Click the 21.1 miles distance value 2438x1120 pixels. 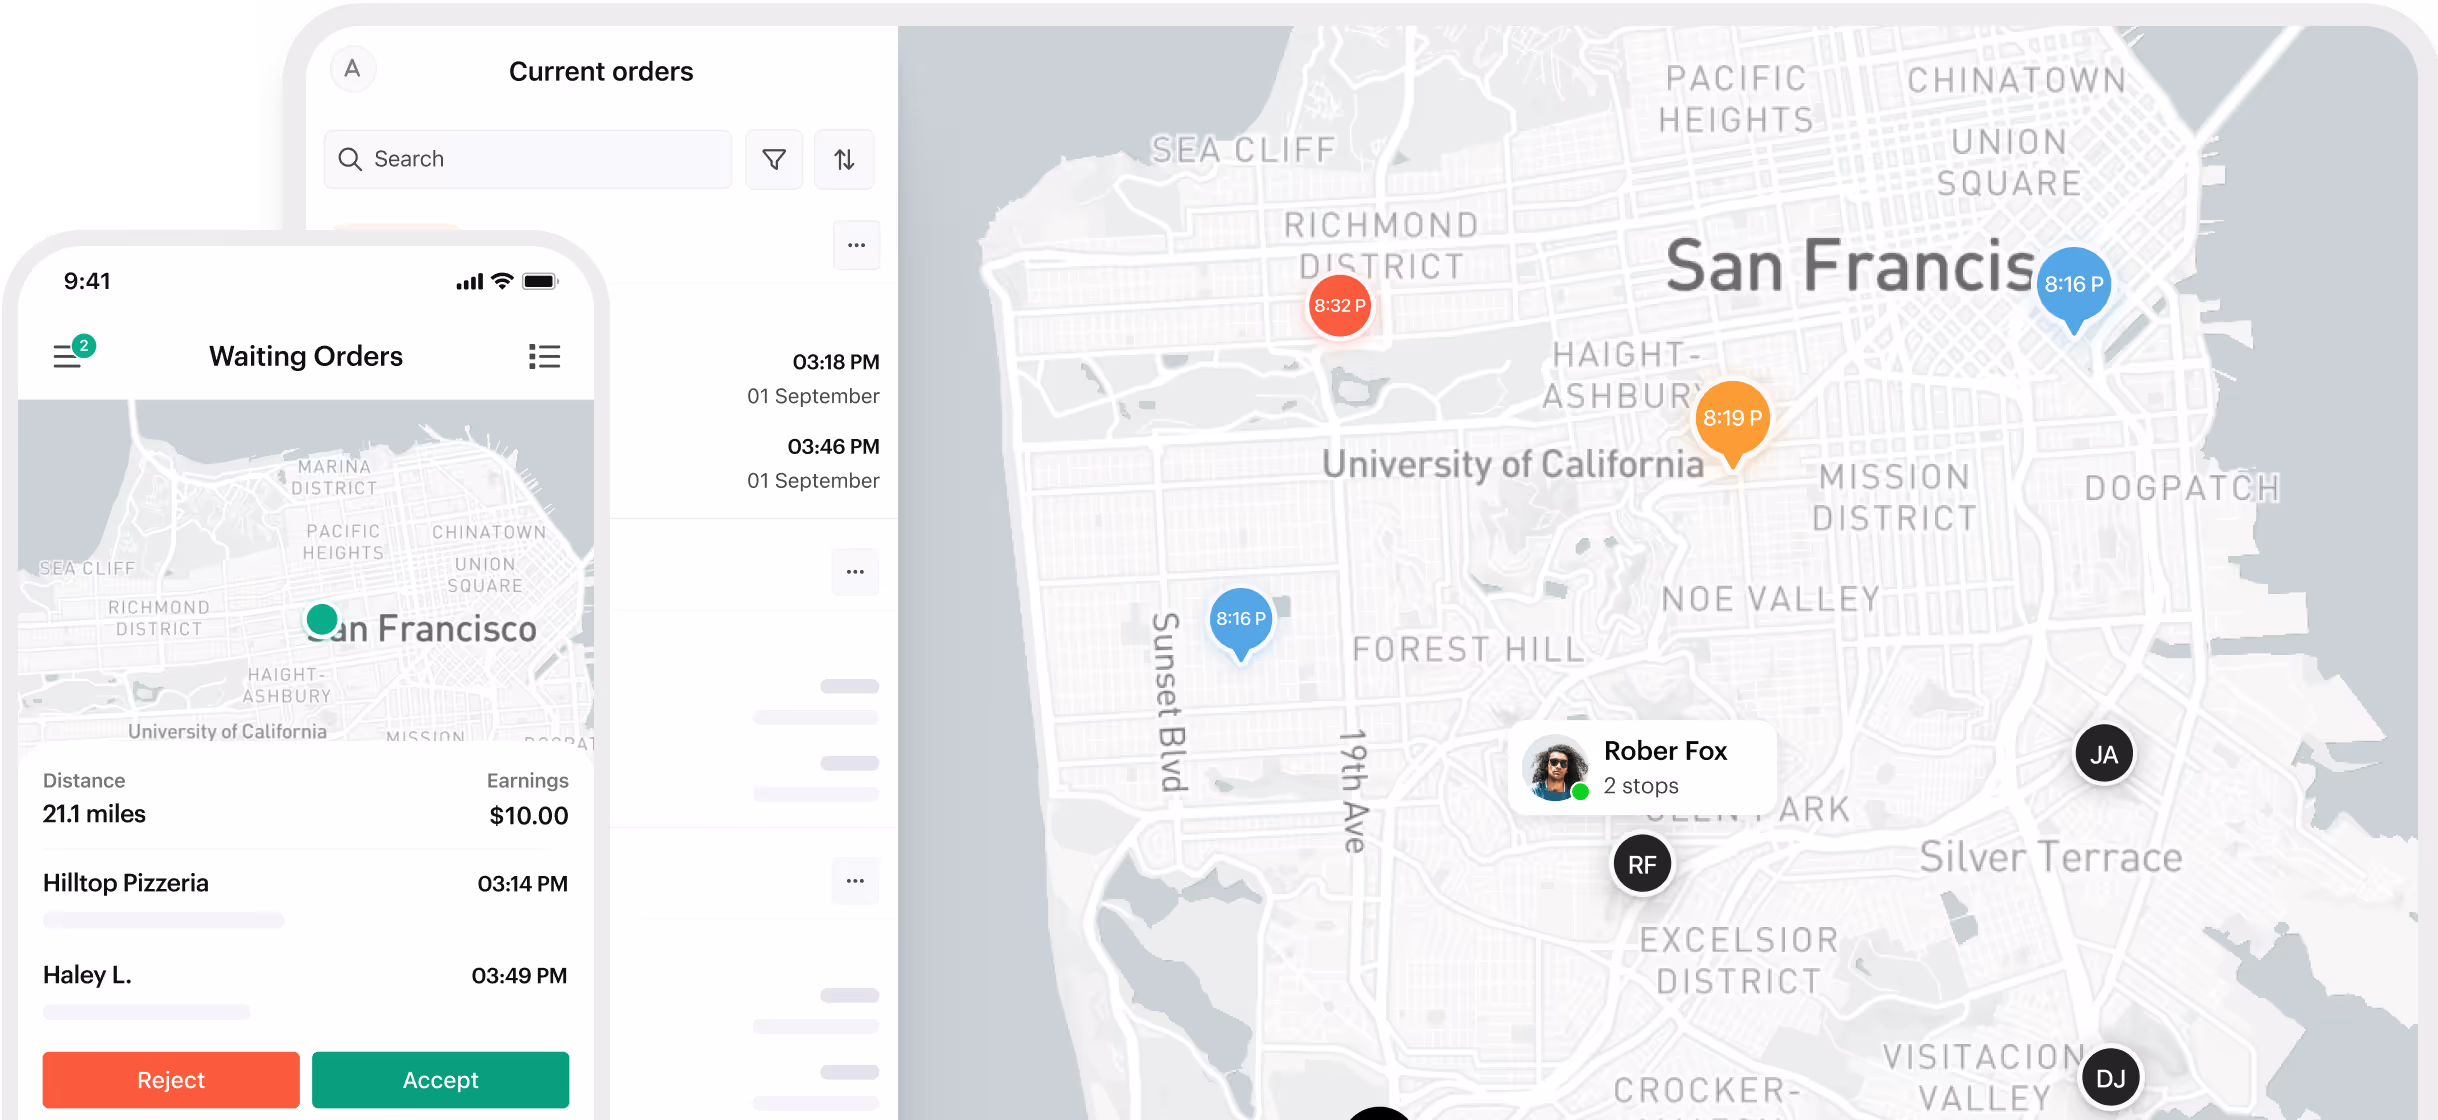(x=94, y=814)
